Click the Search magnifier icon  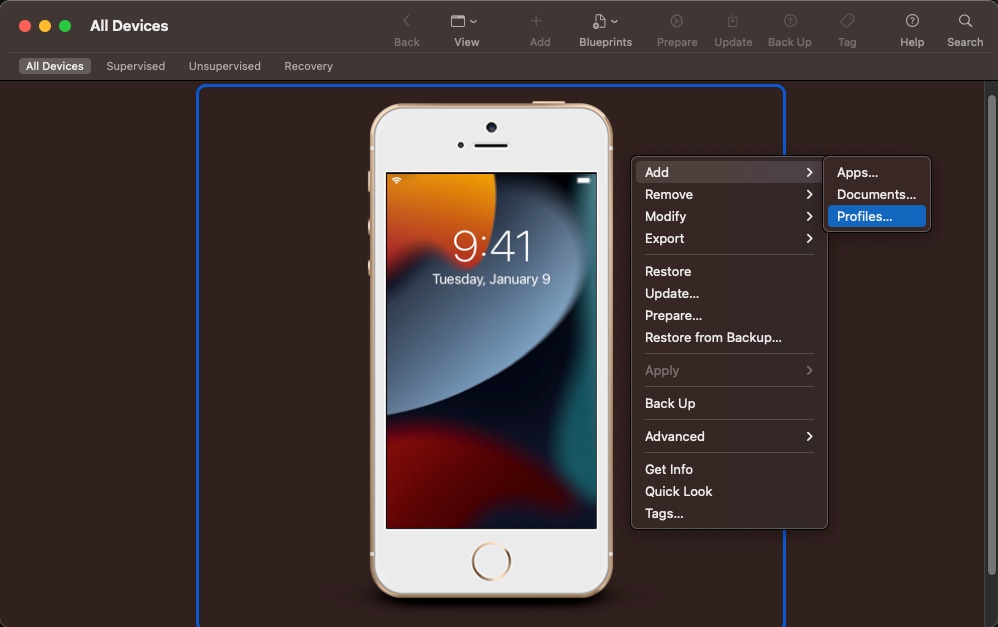965,21
